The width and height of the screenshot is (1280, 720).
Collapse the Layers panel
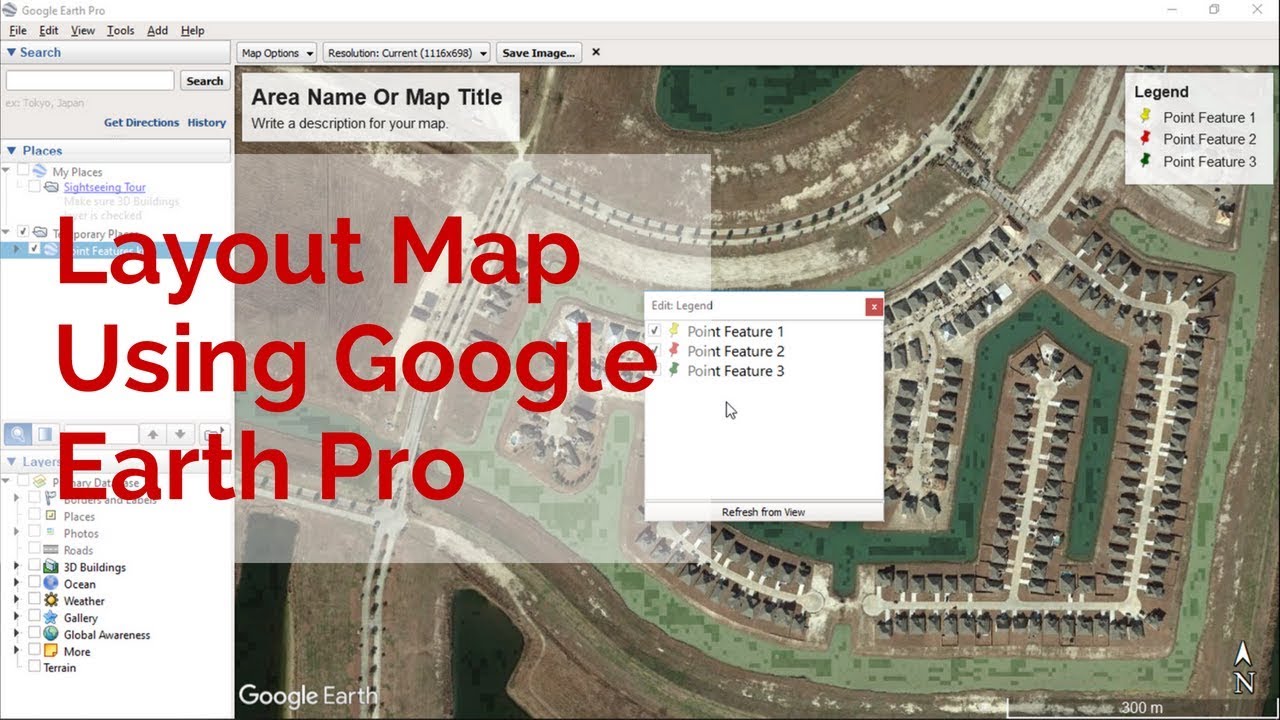pyautogui.click(x=11, y=461)
